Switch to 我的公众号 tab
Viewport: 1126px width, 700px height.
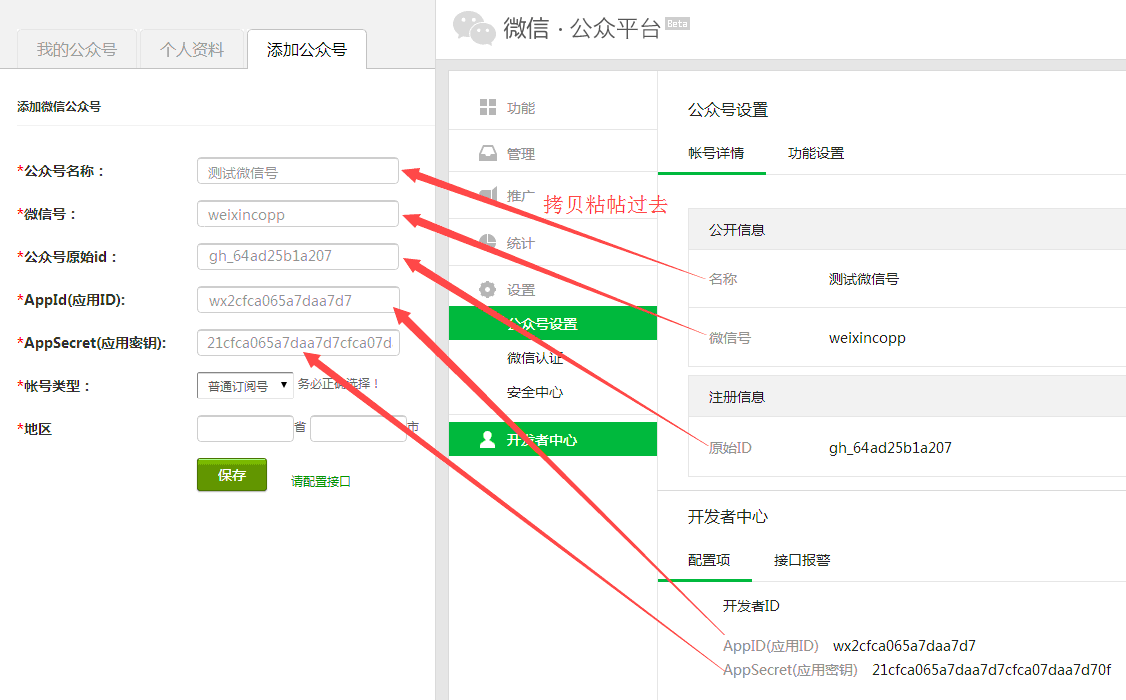click(77, 50)
